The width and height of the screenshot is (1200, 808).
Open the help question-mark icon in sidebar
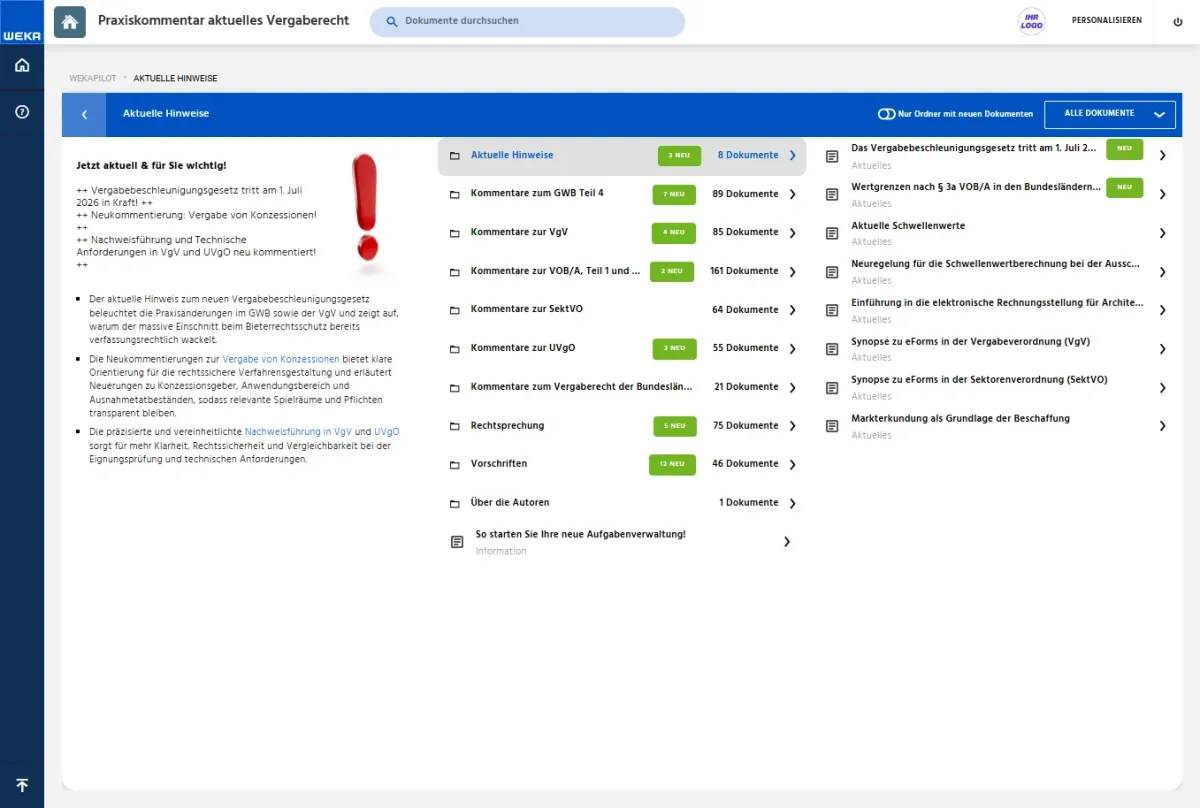22,112
